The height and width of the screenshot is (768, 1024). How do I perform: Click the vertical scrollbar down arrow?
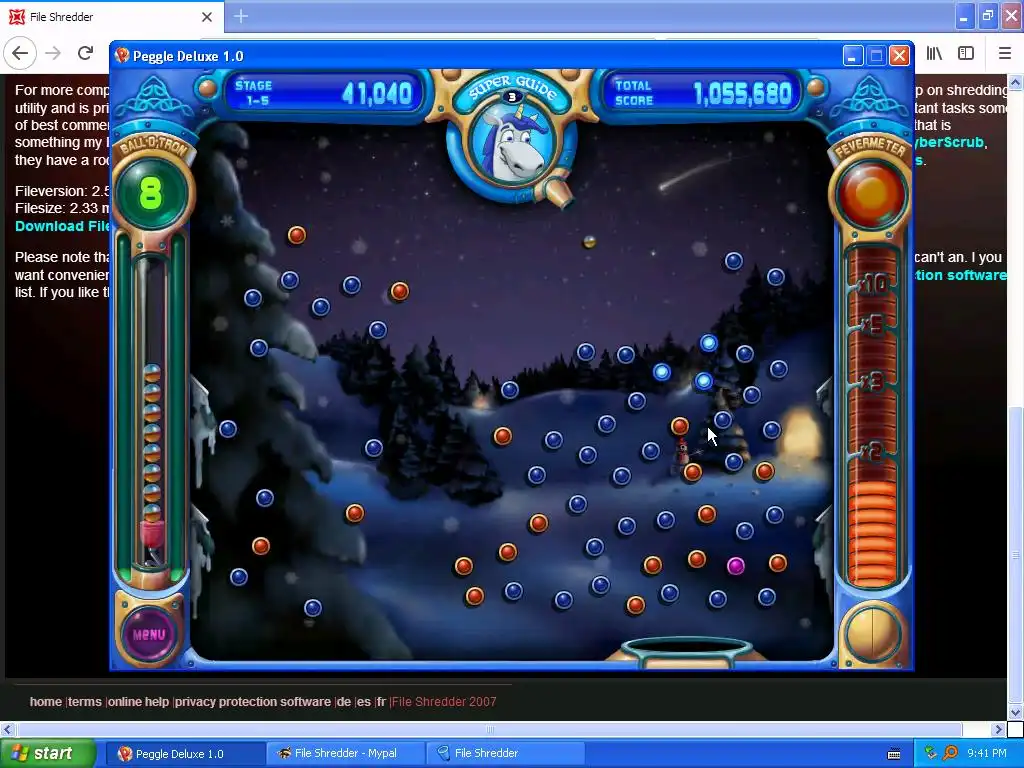[x=1016, y=712]
